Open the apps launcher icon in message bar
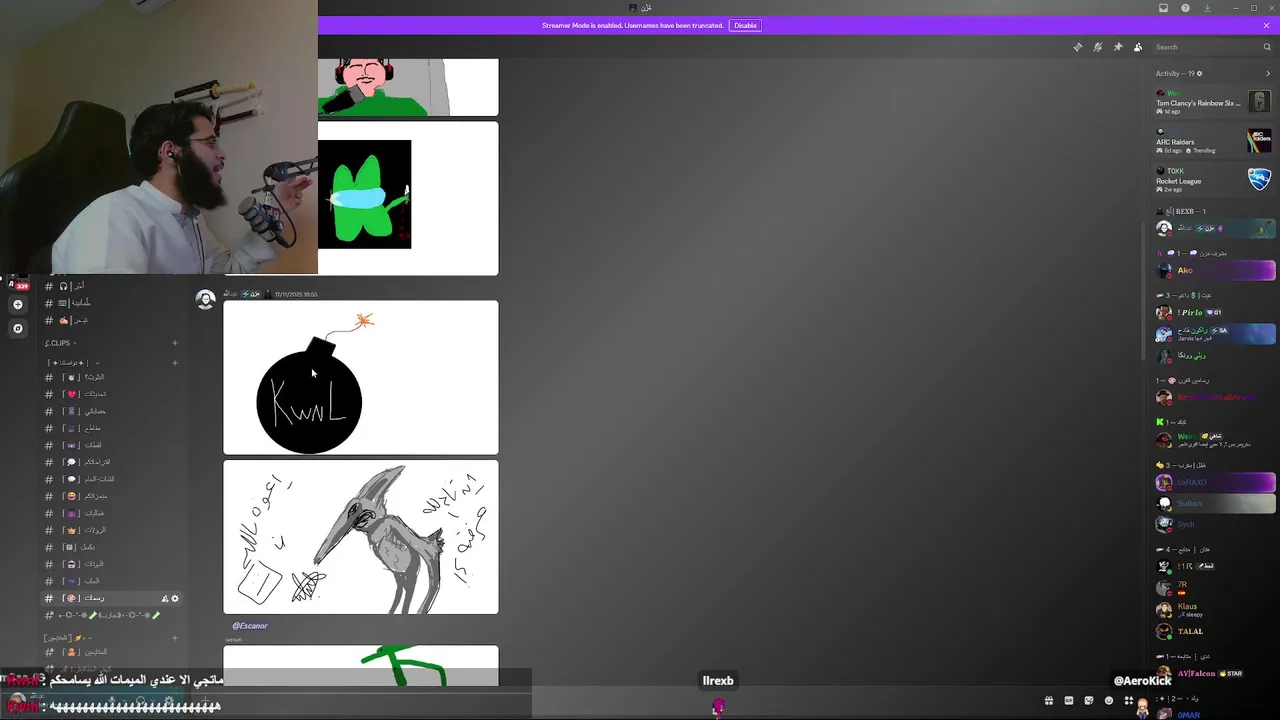The height and width of the screenshot is (720, 1280). tap(1129, 700)
